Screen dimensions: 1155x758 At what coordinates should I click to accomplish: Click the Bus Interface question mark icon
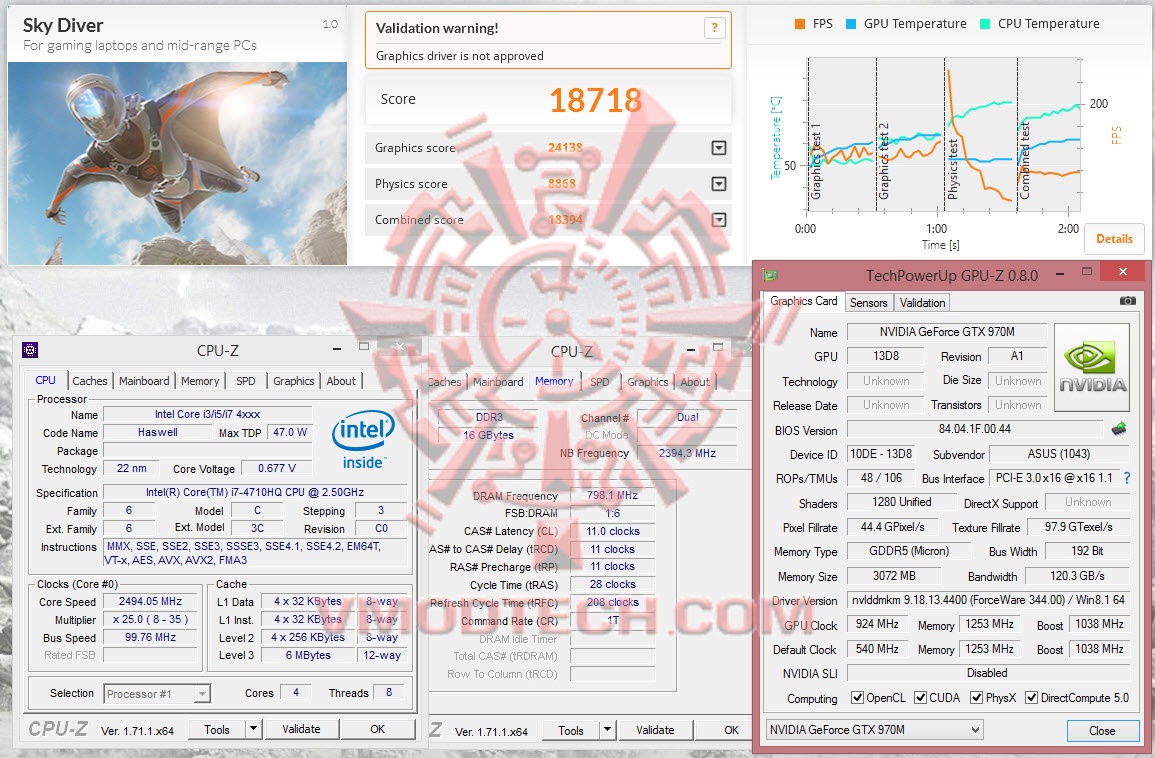click(x=1127, y=478)
